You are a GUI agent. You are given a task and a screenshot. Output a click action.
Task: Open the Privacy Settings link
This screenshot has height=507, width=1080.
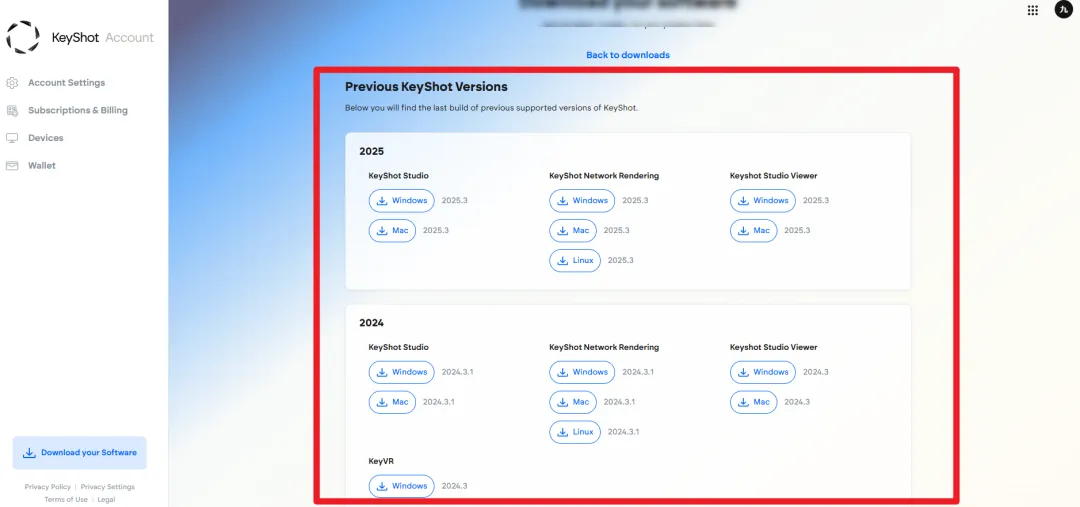click(107, 486)
